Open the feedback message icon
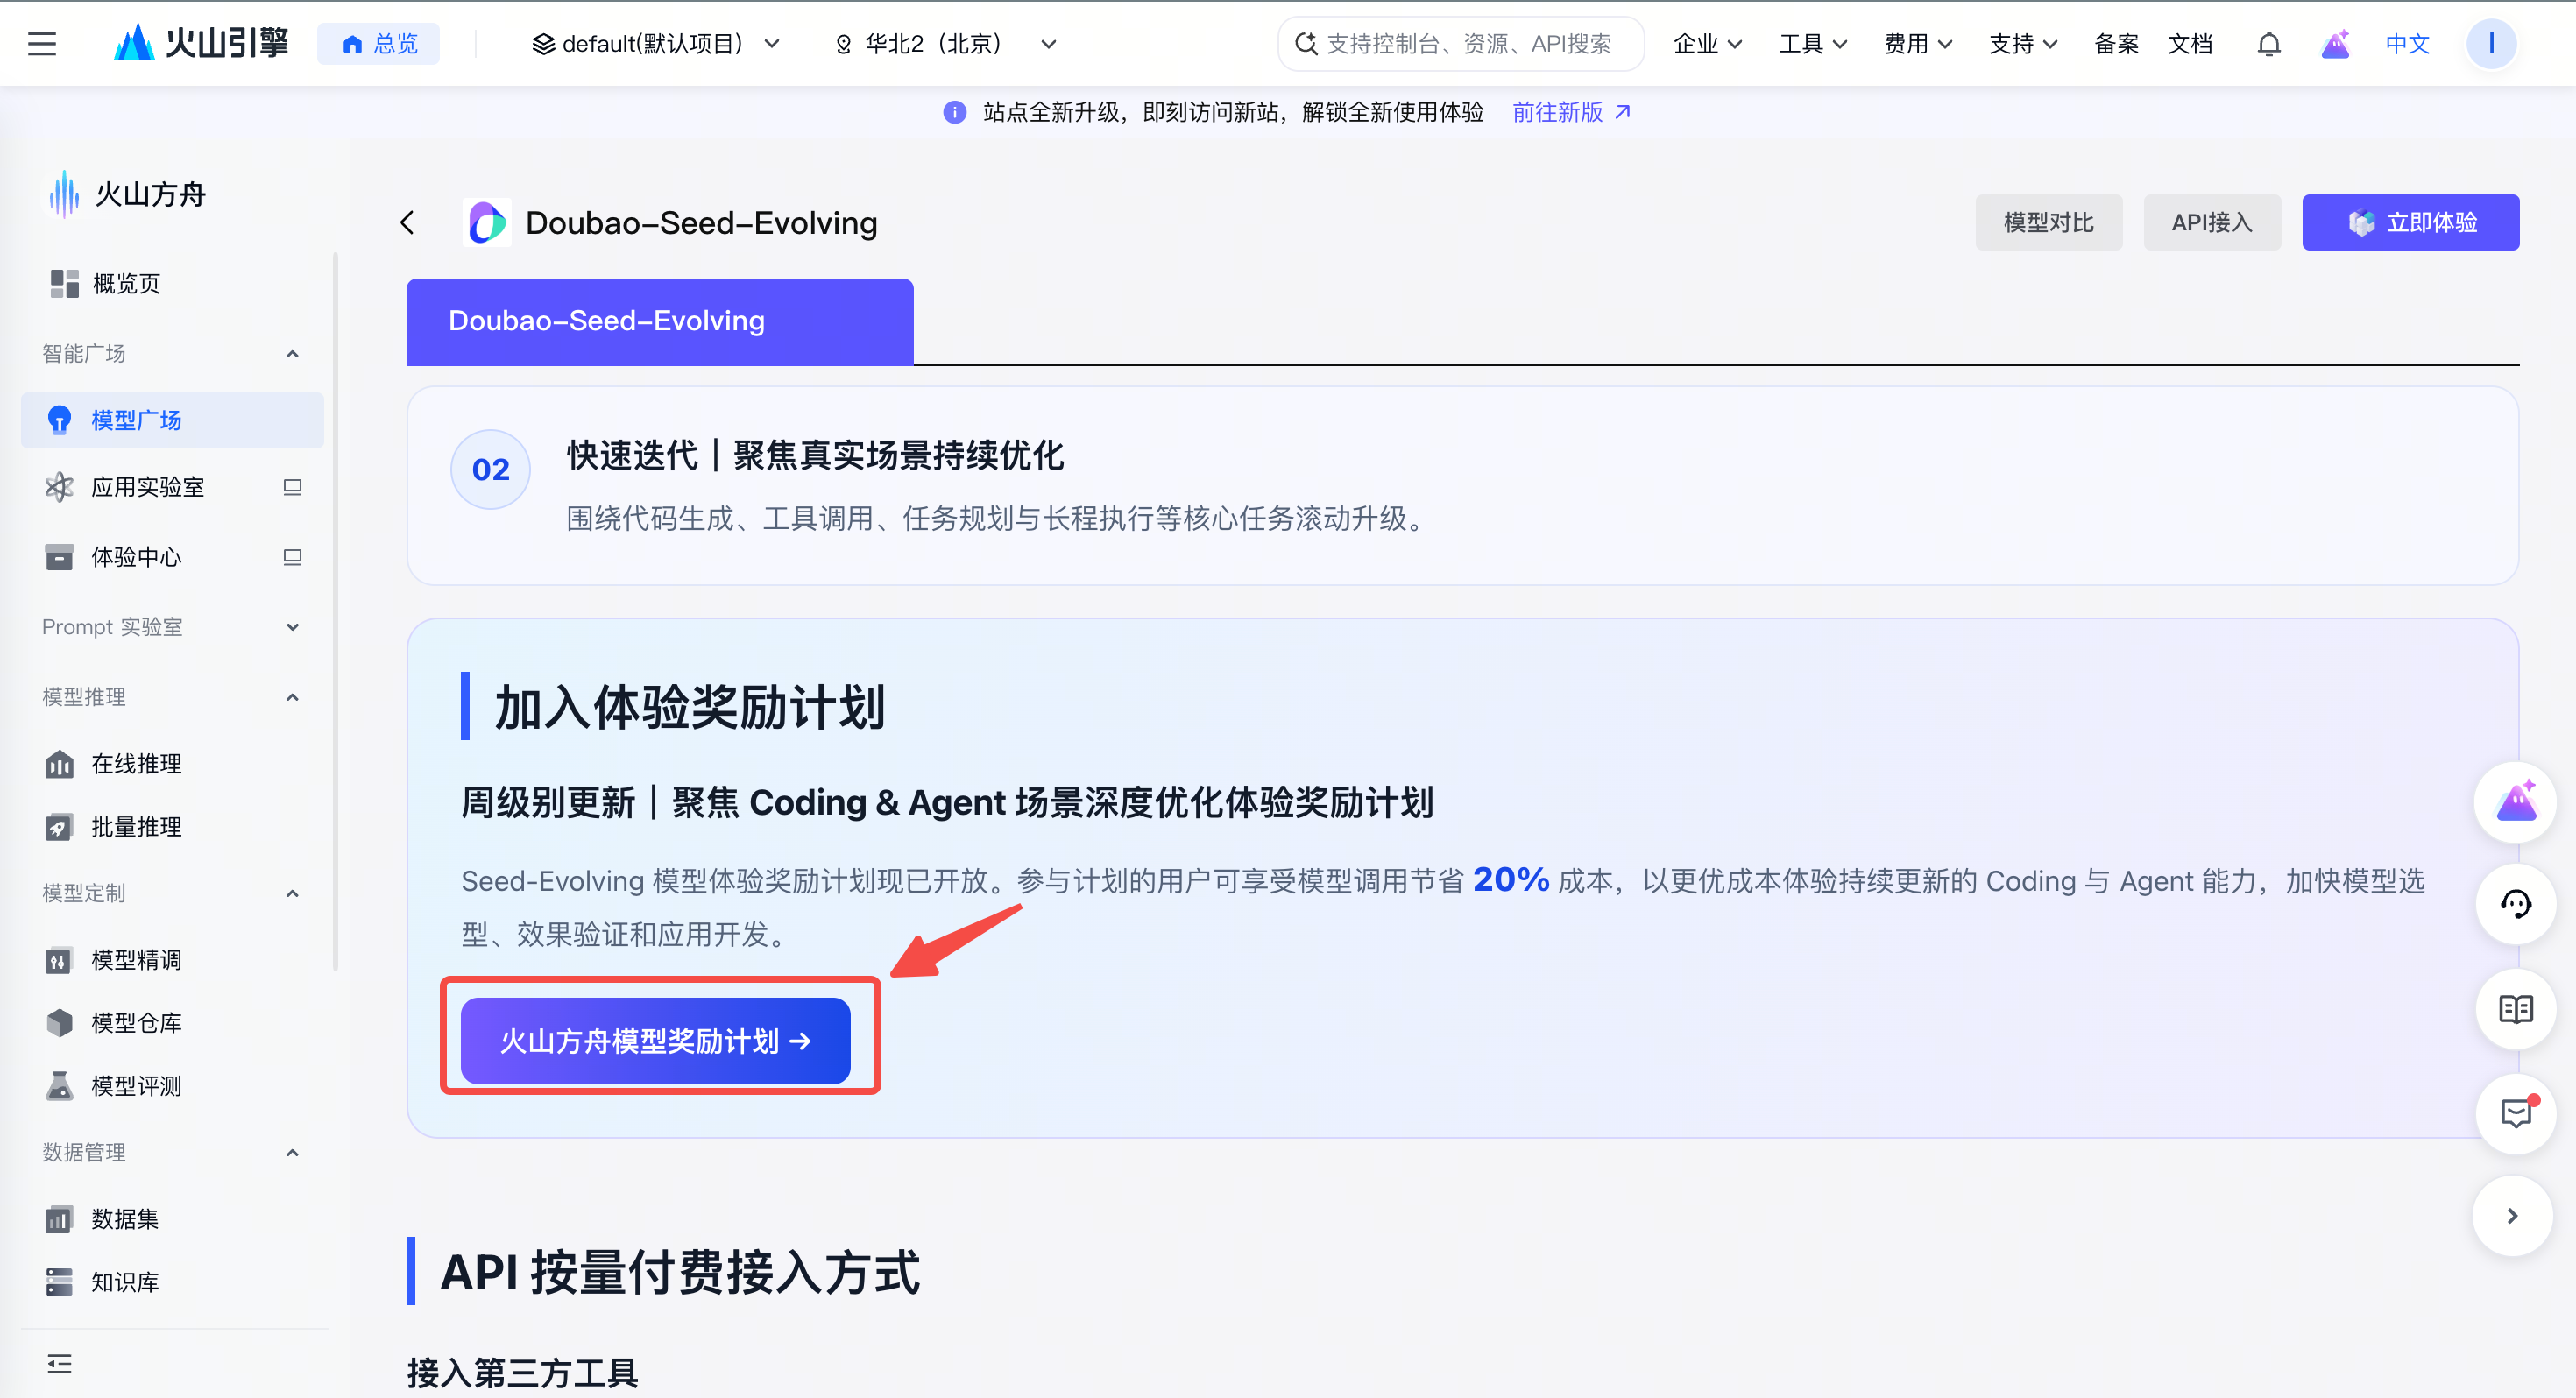This screenshot has width=2576, height=1398. point(2515,1113)
